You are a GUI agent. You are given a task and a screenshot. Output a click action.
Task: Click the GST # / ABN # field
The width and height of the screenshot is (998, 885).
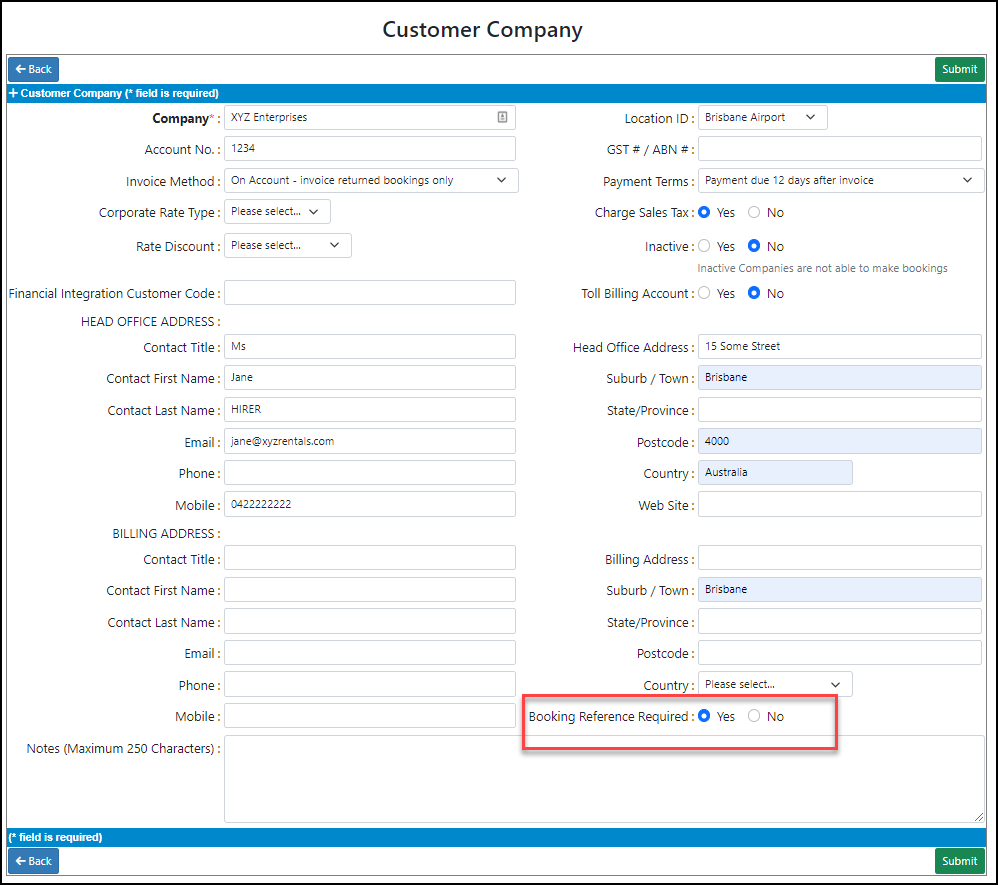pyautogui.click(x=840, y=148)
